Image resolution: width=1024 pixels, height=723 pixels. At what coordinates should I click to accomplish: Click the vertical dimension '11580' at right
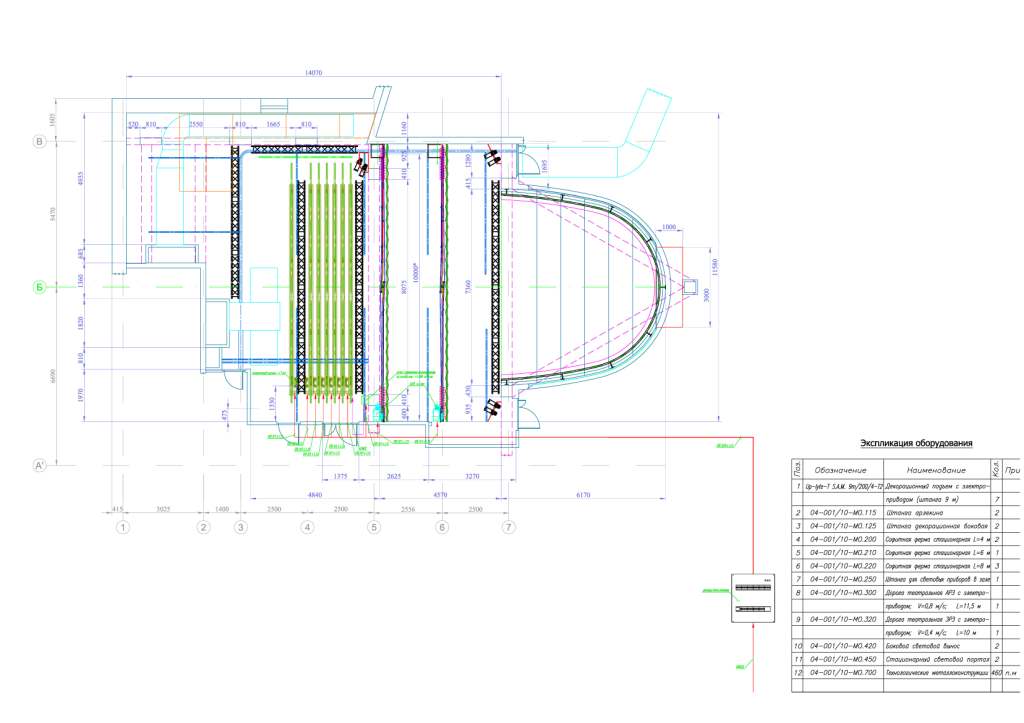(x=715, y=266)
